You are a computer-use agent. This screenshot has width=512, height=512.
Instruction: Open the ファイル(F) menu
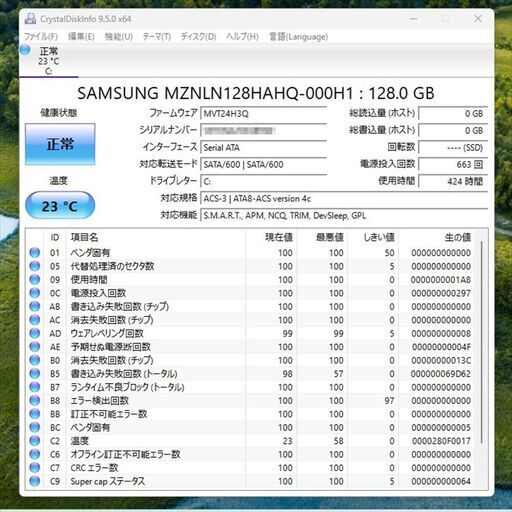[x=41, y=37]
